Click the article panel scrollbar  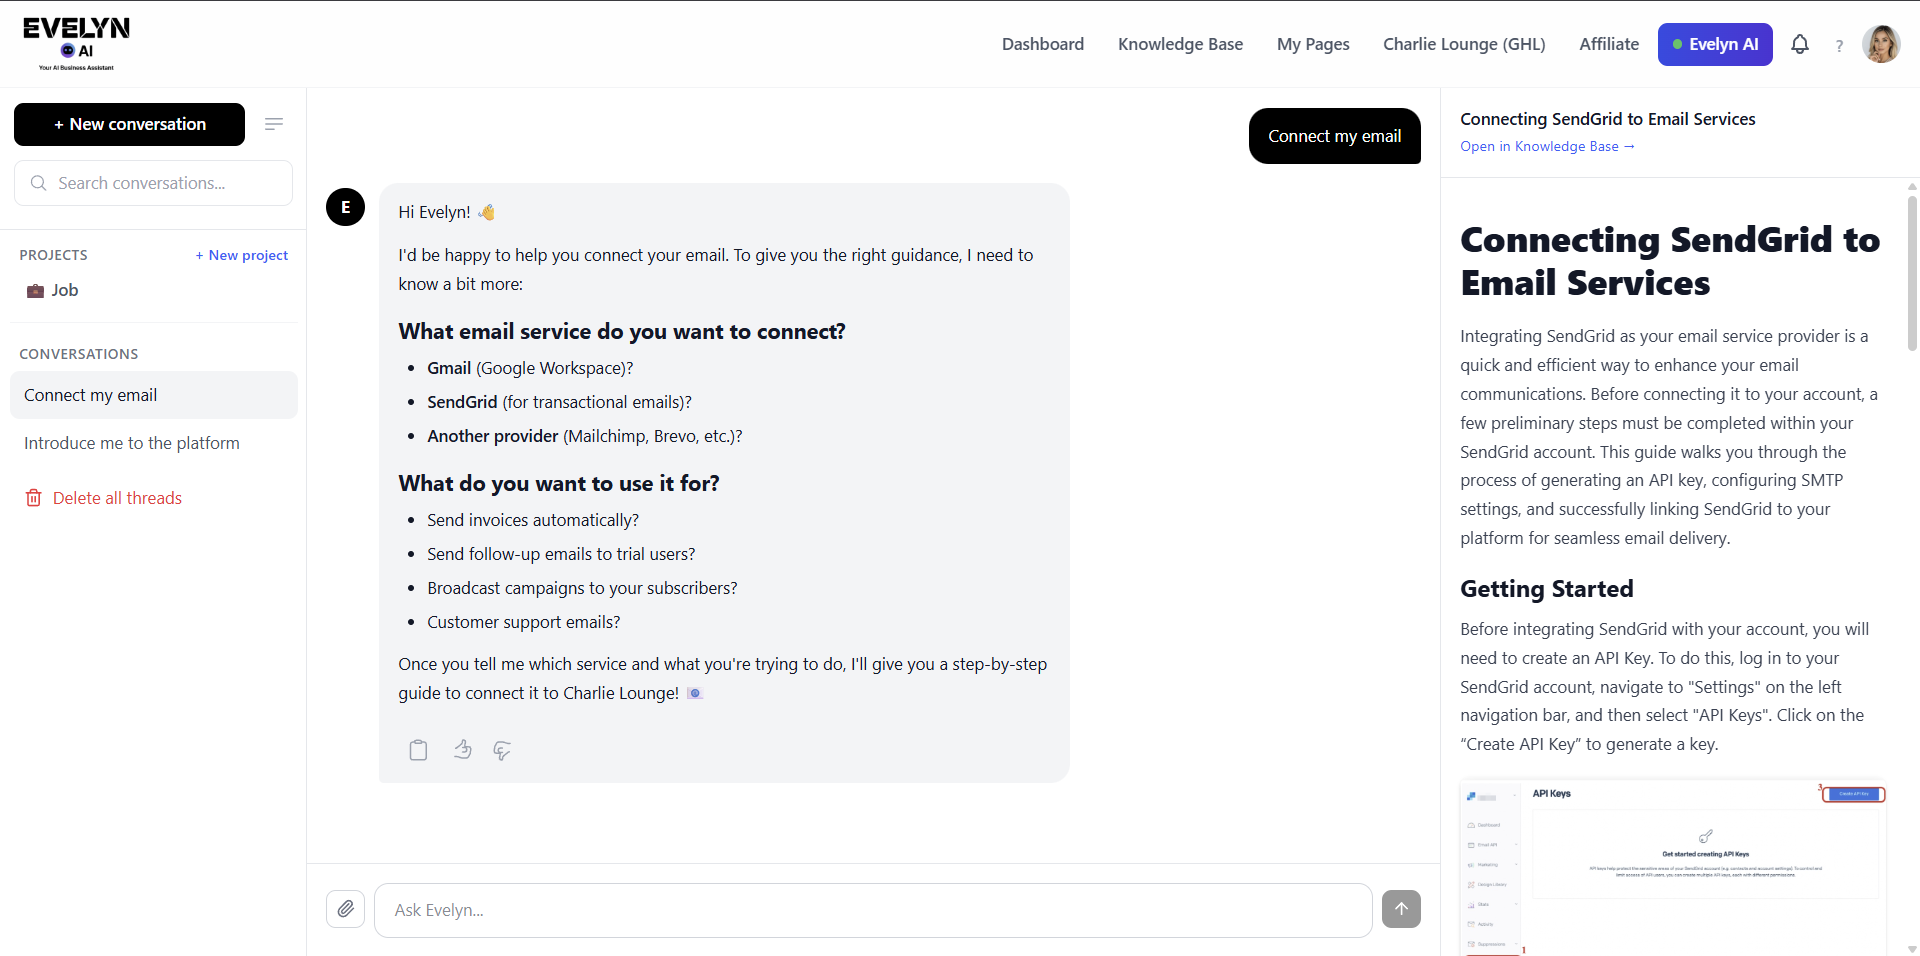click(x=1912, y=273)
